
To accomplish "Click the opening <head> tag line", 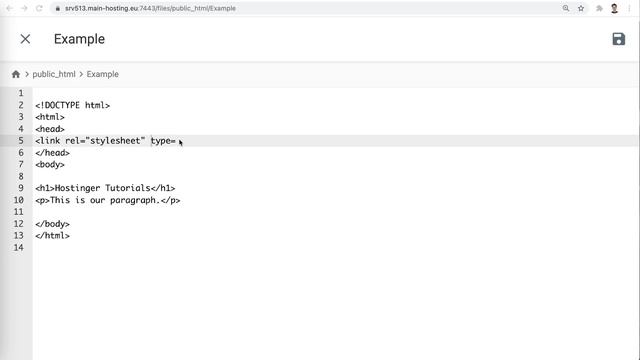I will (49, 129).
